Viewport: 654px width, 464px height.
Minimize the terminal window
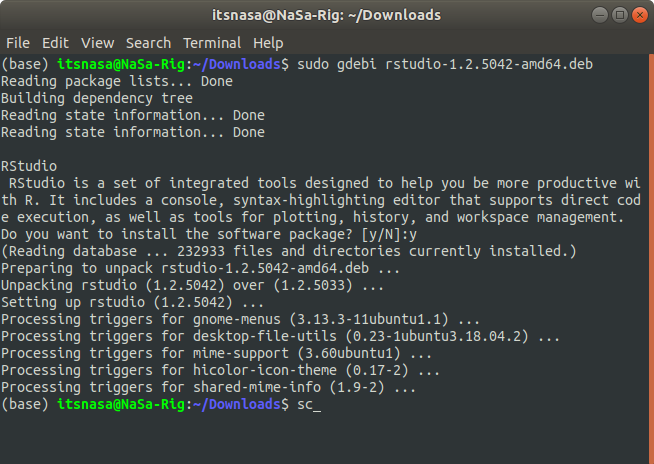click(x=600, y=15)
